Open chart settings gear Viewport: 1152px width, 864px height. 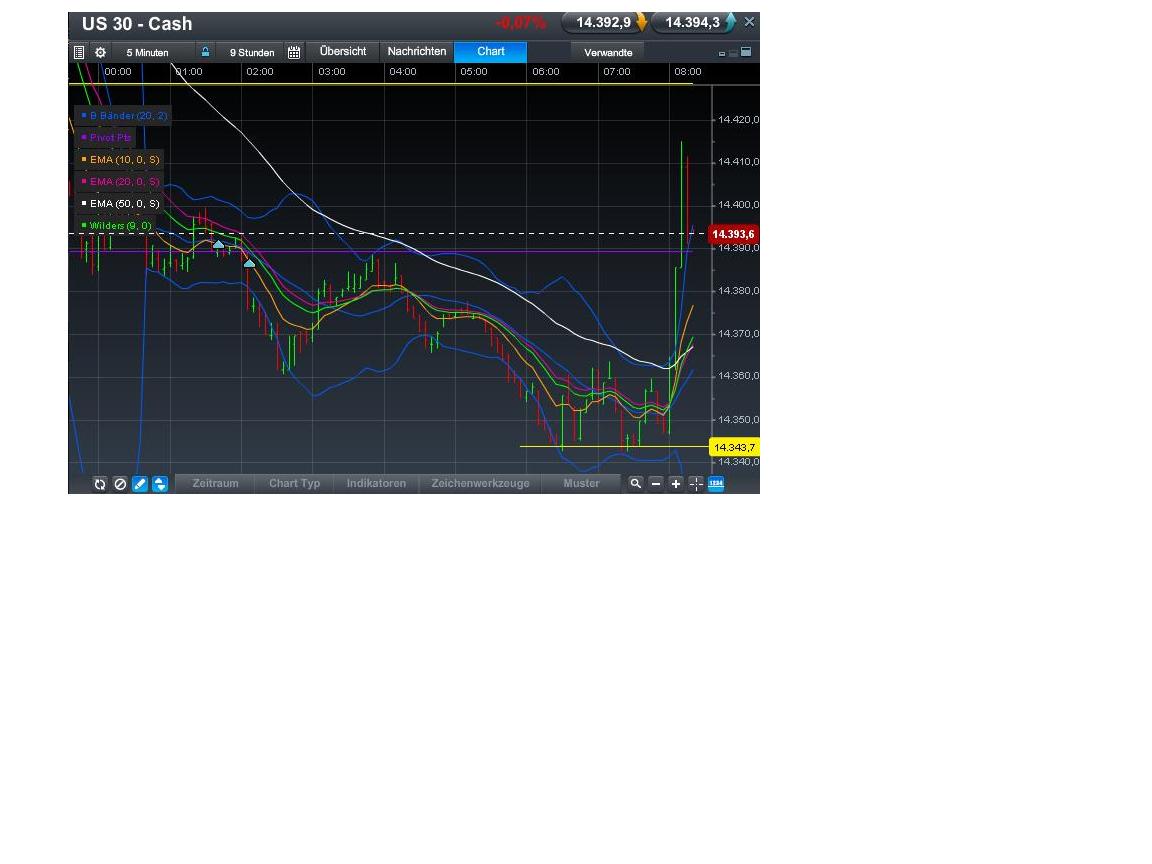pyautogui.click(x=101, y=52)
